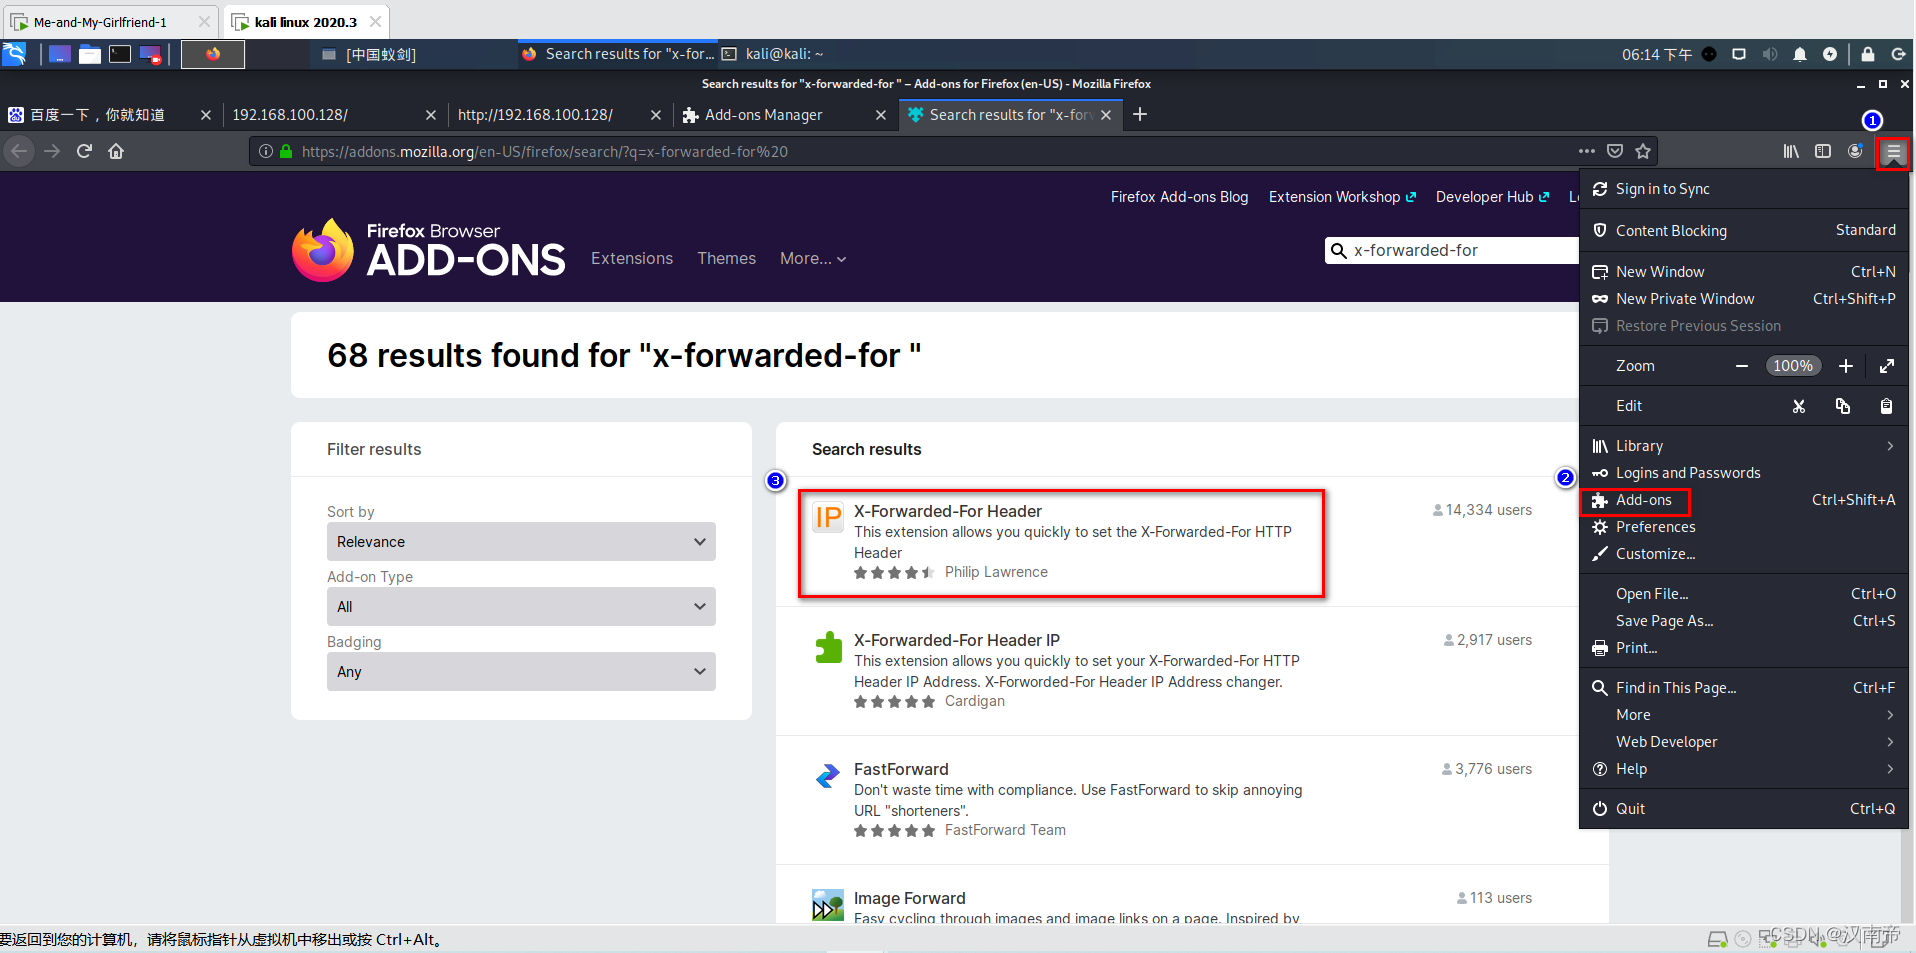Open the Firefox account toolbar icon
The width and height of the screenshot is (1916, 953).
click(1855, 151)
